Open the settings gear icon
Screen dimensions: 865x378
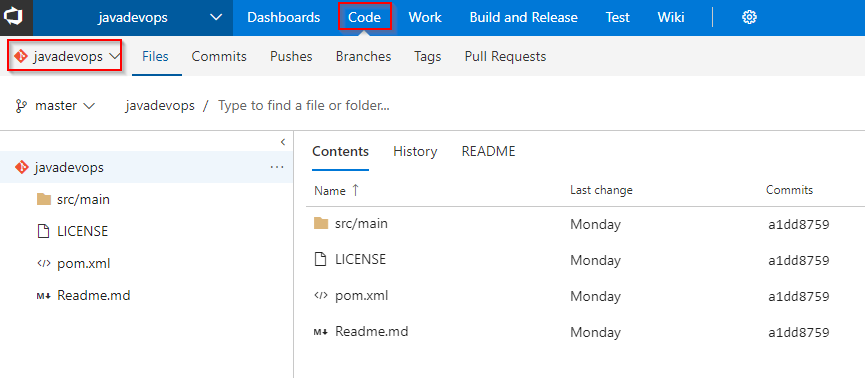click(749, 18)
